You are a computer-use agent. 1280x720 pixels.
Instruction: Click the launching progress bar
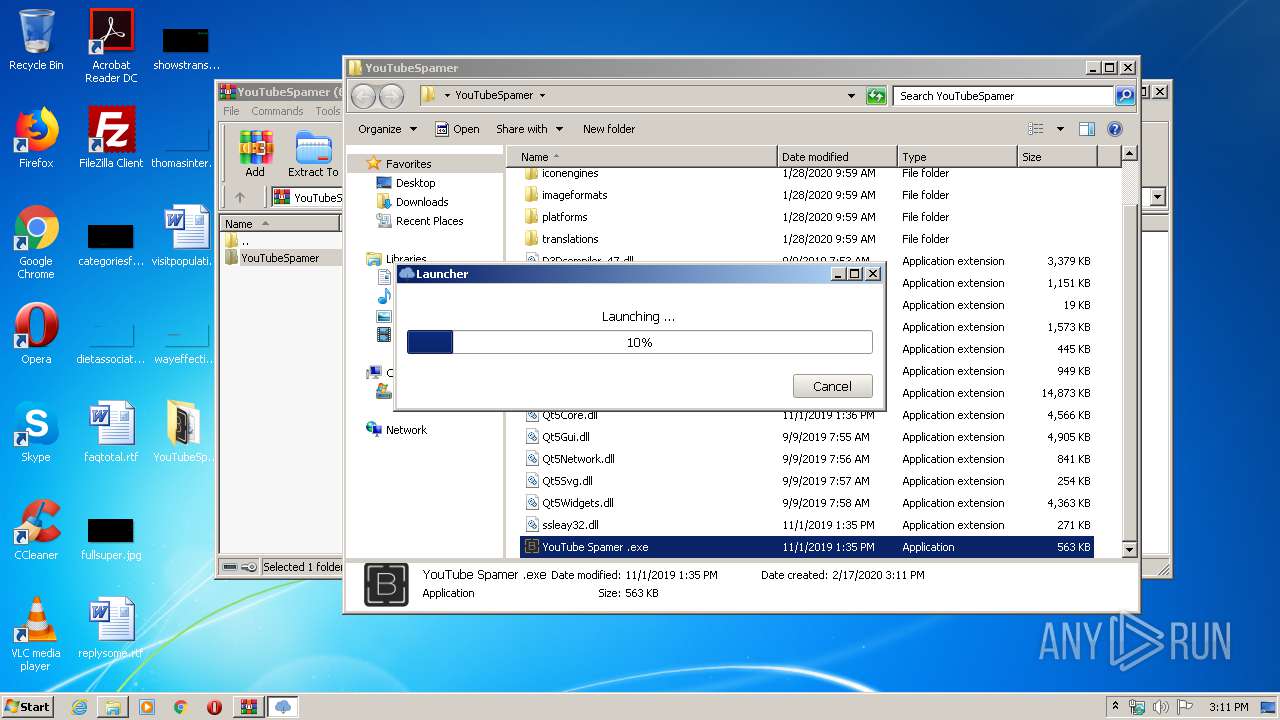point(640,342)
